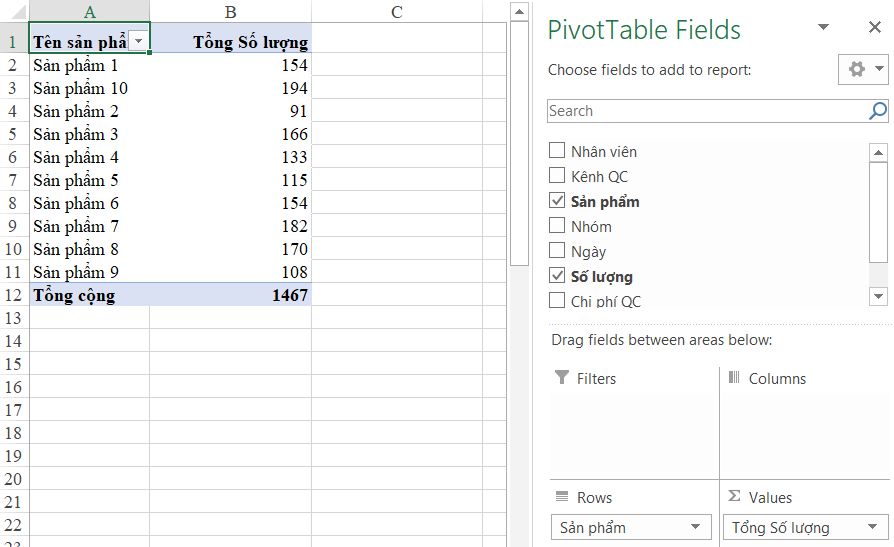Click the worksheet vertical scroll up arrow
The image size is (894, 547).
[519, 12]
